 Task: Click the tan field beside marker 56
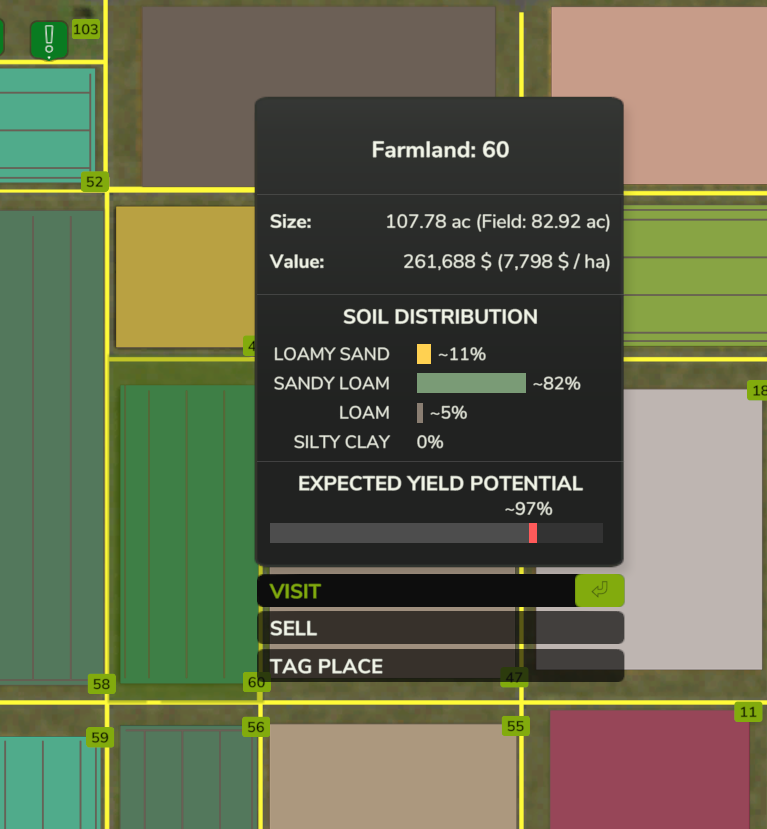click(x=392, y=776)
